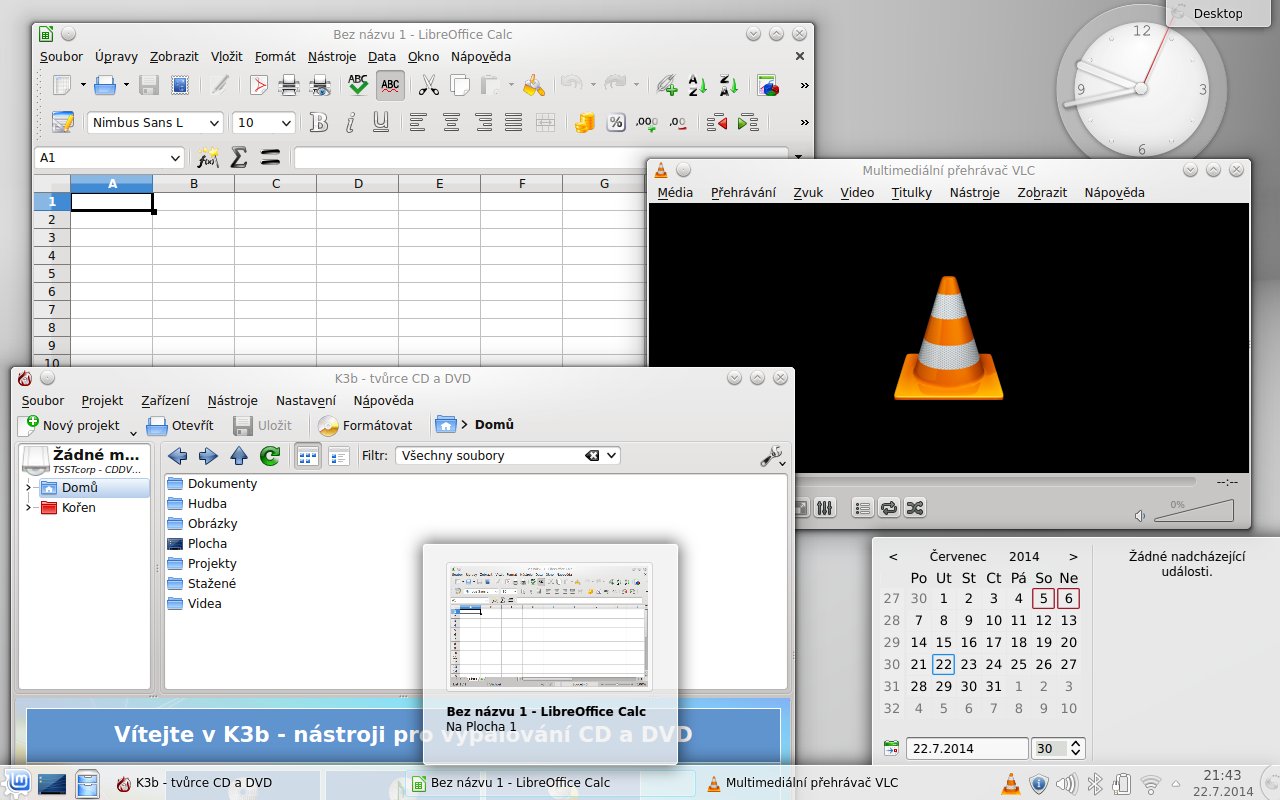This screenshot has height=800, width=1280.
Task: Toggle VLC shuffle playback
Action: [914, 508]
